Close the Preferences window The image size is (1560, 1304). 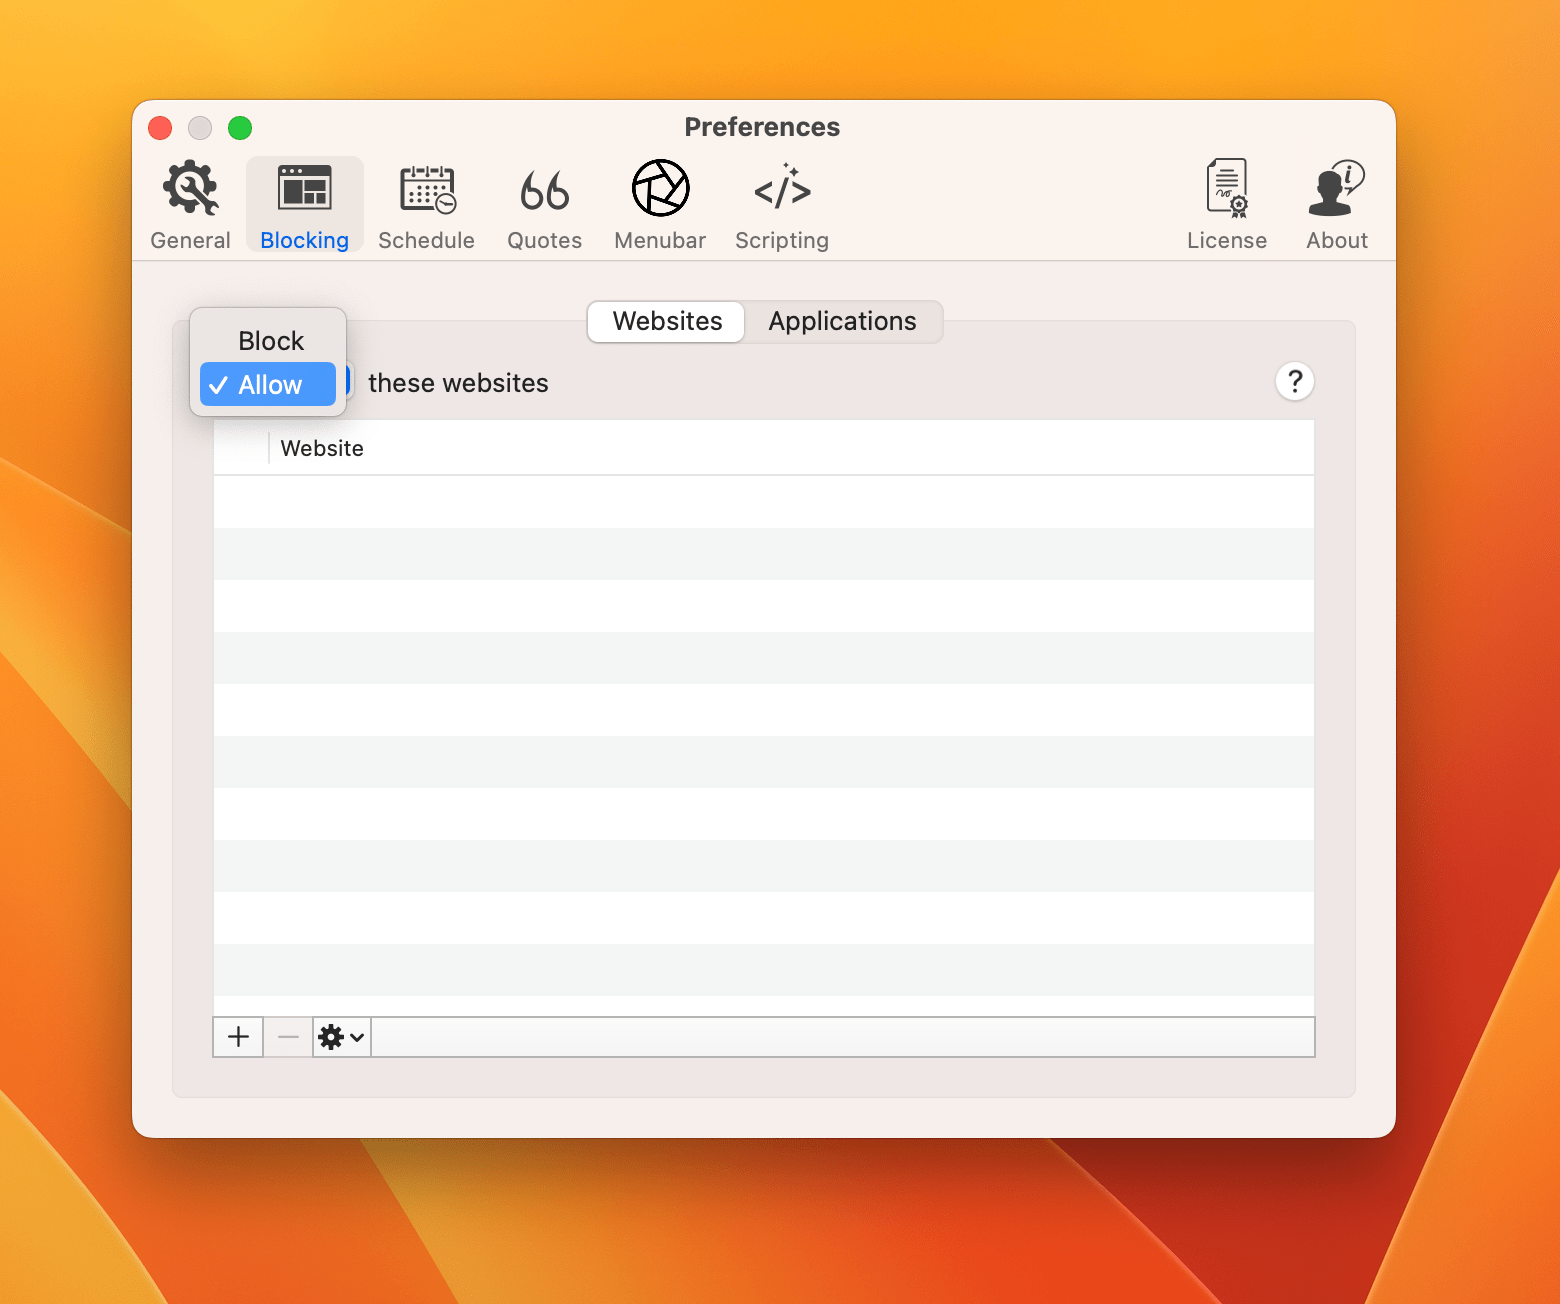[x=160, y=128]
